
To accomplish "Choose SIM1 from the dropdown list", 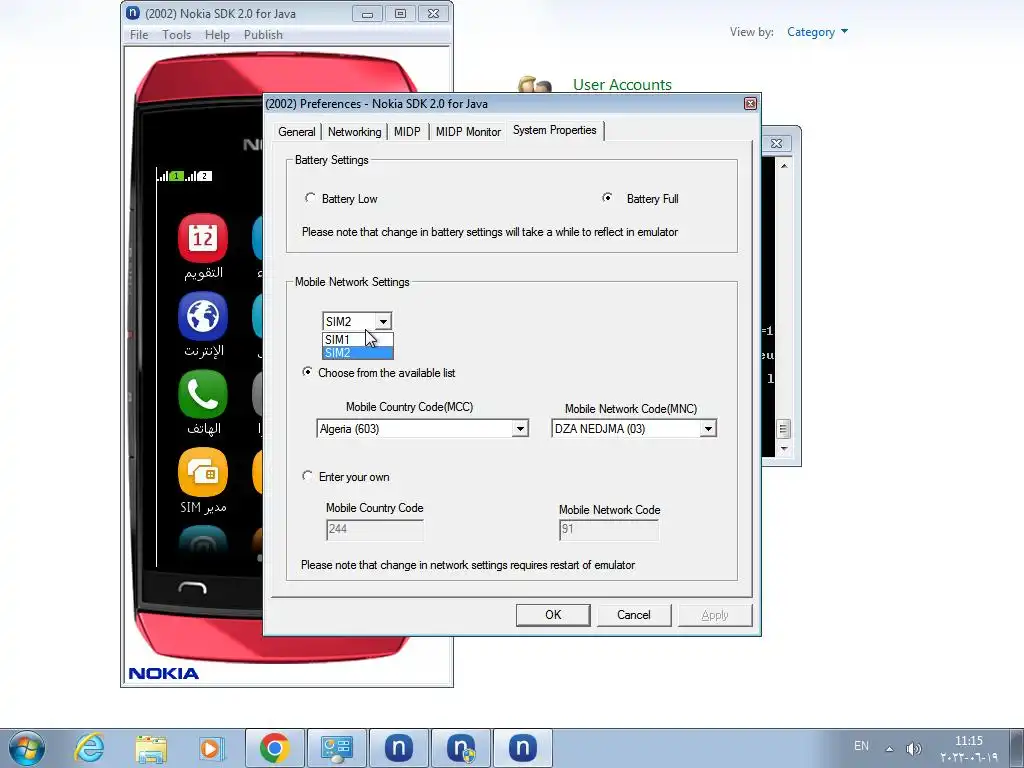I will tap(357, 340).
